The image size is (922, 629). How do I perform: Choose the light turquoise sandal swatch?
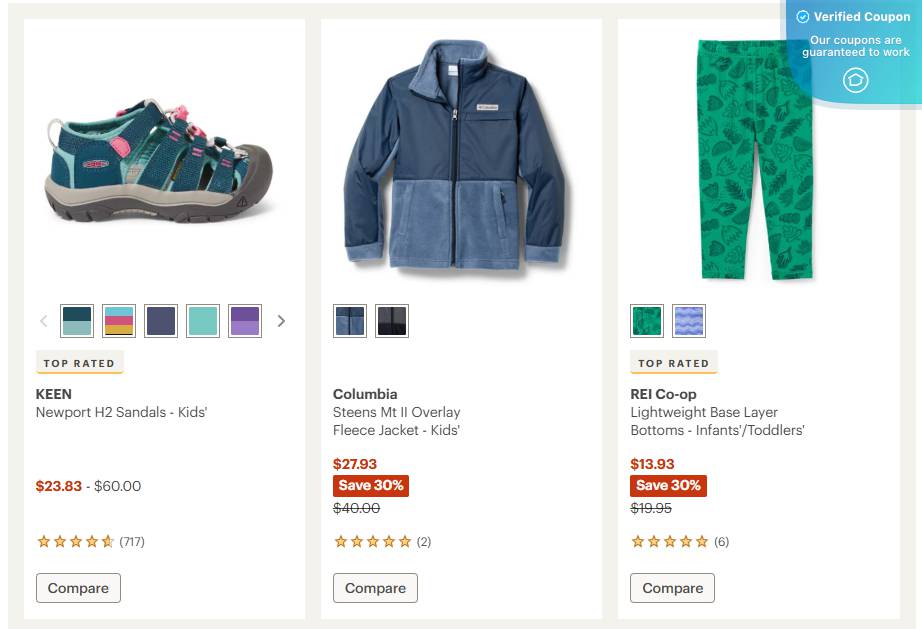click(x=203, y=321)
